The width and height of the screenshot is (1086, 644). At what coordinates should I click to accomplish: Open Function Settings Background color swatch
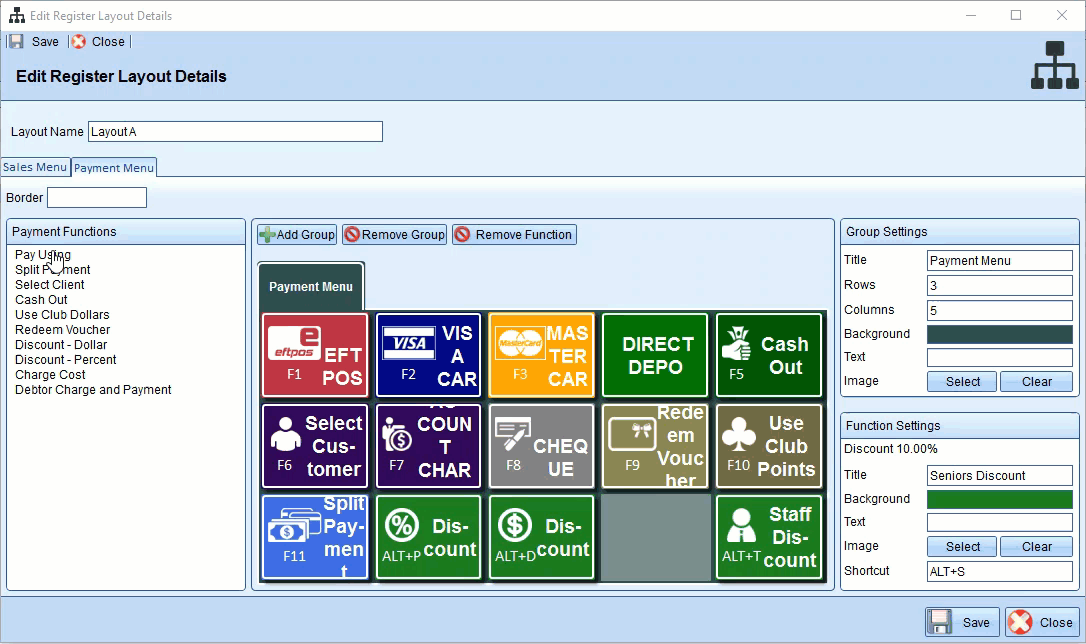point(999,499)
